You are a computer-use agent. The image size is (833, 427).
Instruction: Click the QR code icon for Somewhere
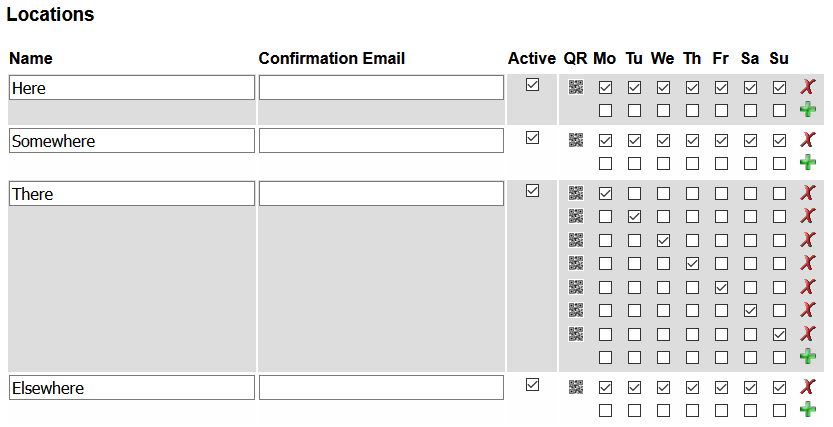pos(576,140)
